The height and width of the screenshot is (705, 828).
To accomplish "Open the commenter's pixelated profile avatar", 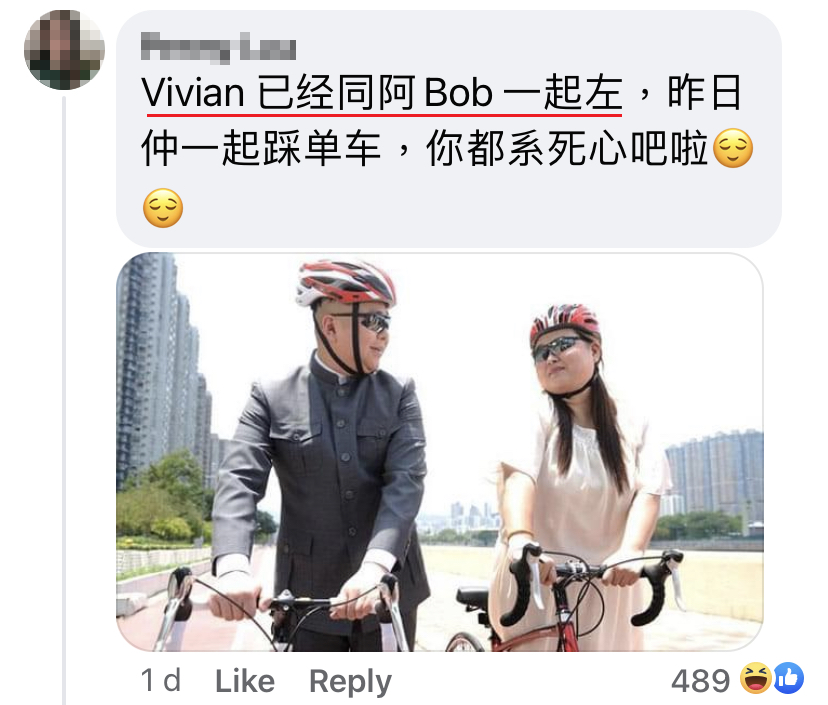I will (64, 50).
